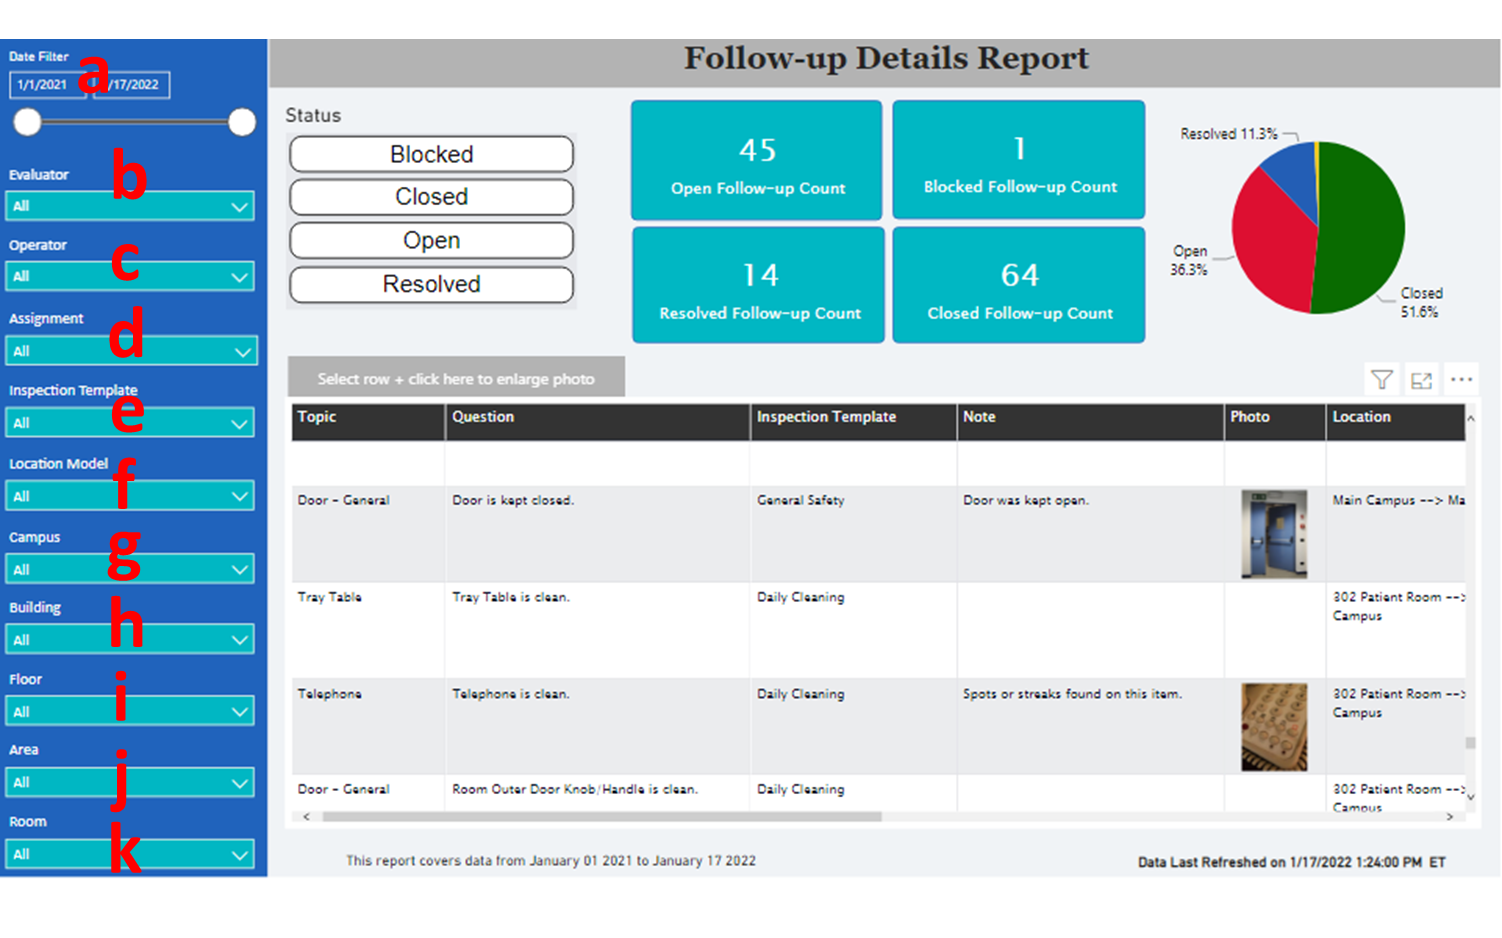The width and height of the screenshot is (1502, 938).
Task: Click the filter funnel icon above the table
Action: click(x=1382, y=379)
